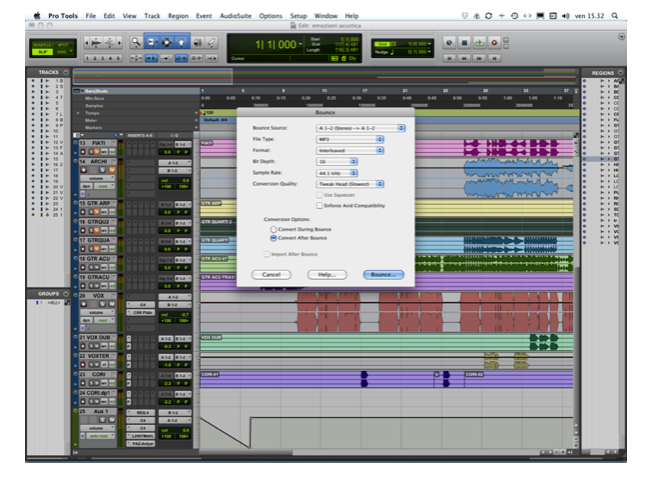Click the Go to End transport button
652x480 pixels.
[494, 58]
